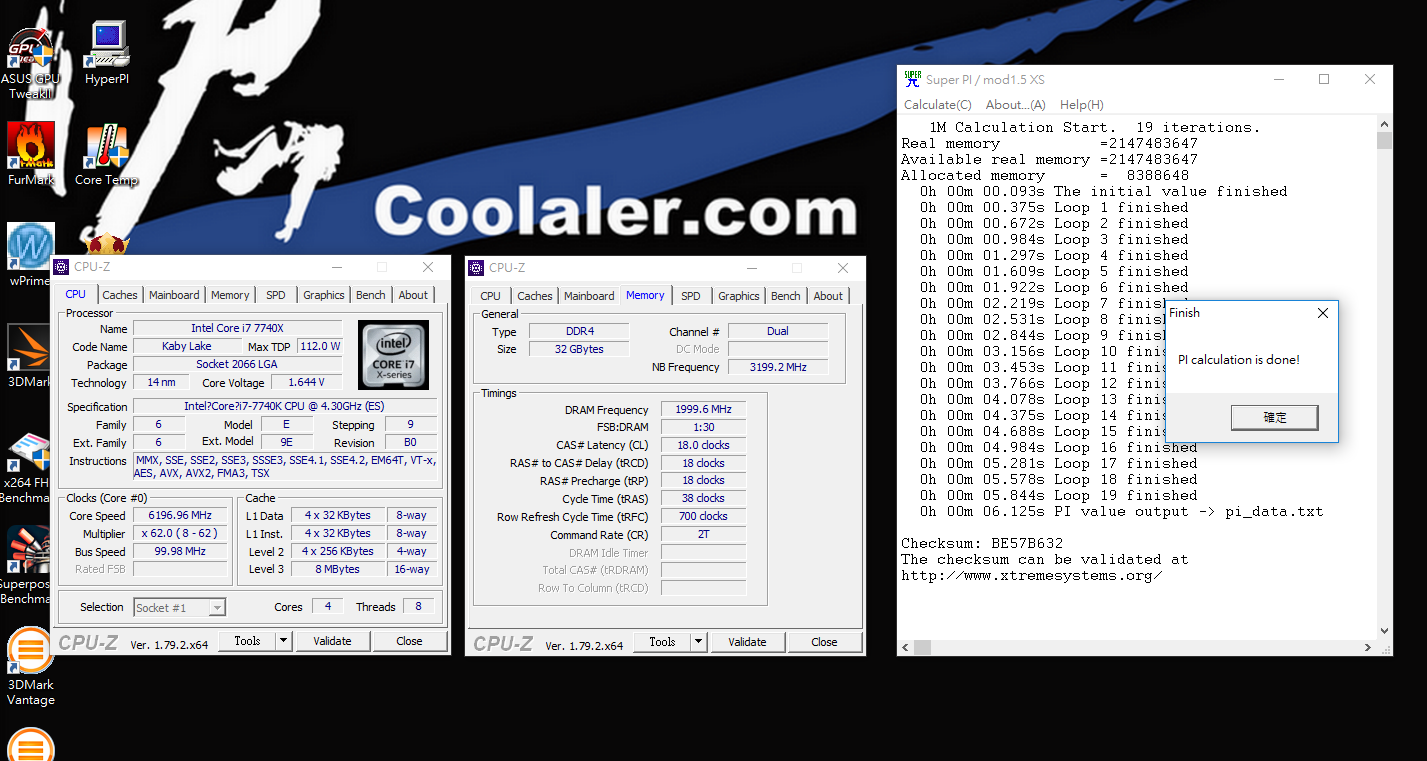Click Validate button in right CPU-Z window

(747, 642)
